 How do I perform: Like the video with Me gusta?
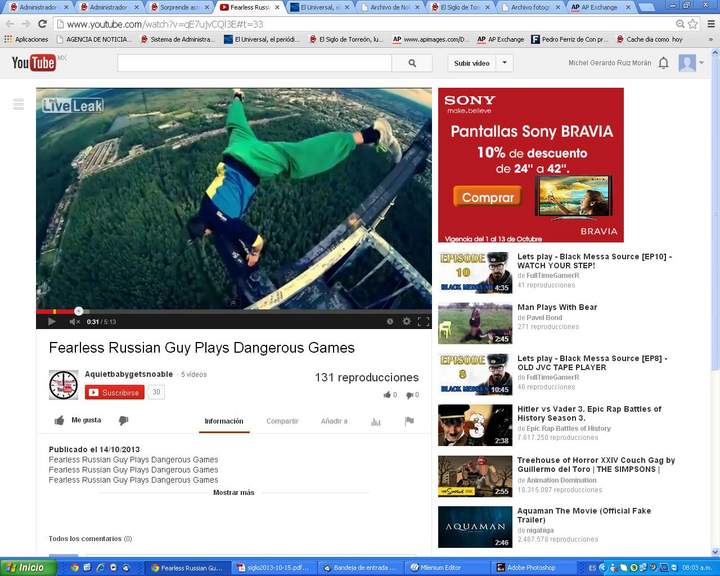[78, 421]
